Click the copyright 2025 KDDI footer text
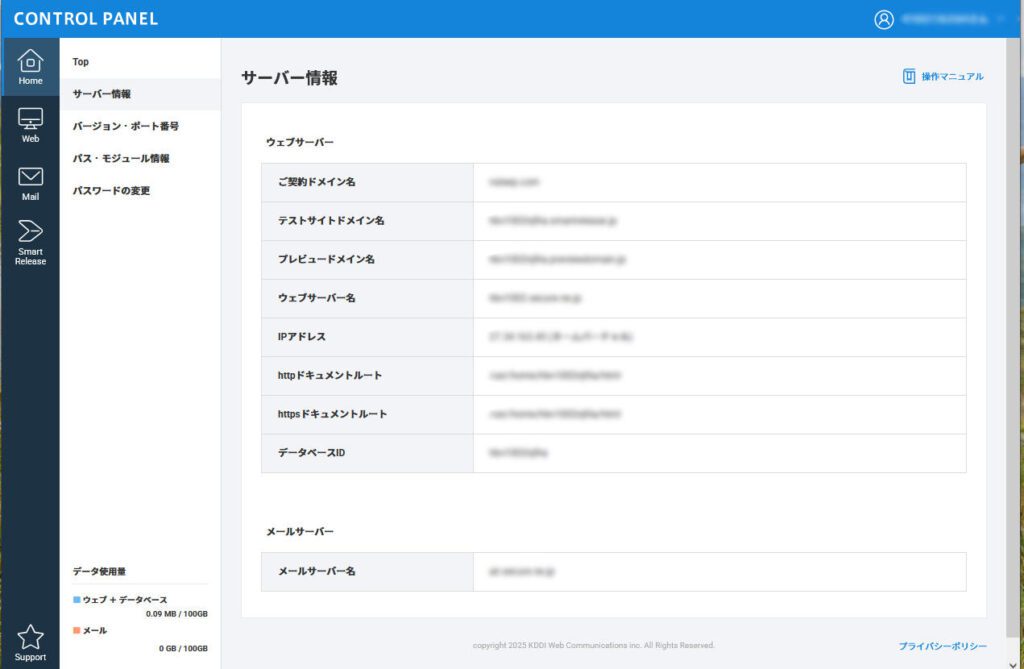This screenshot has height=669, width=1024. (593, 645)
